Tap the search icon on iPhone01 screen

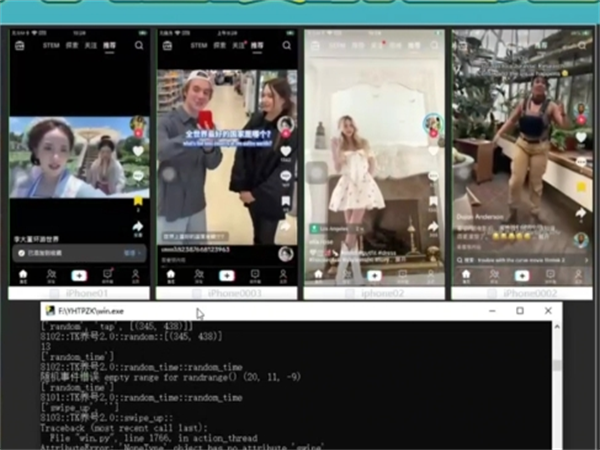point(138,45)
